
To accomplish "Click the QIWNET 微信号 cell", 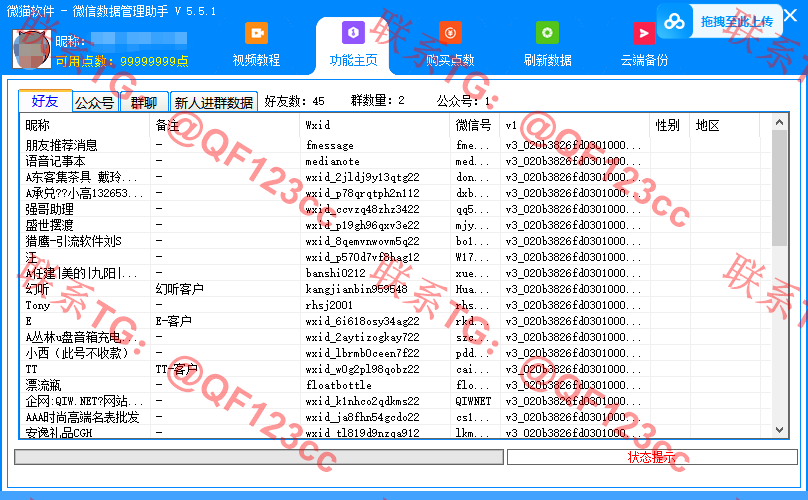I will (x=474, y=401).
